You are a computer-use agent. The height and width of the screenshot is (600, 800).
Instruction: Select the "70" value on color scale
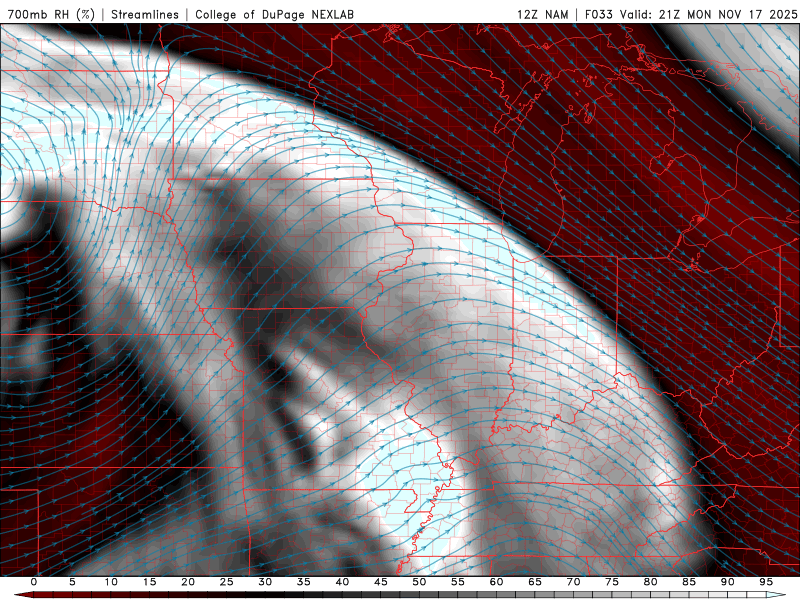[x=573, y=582]
